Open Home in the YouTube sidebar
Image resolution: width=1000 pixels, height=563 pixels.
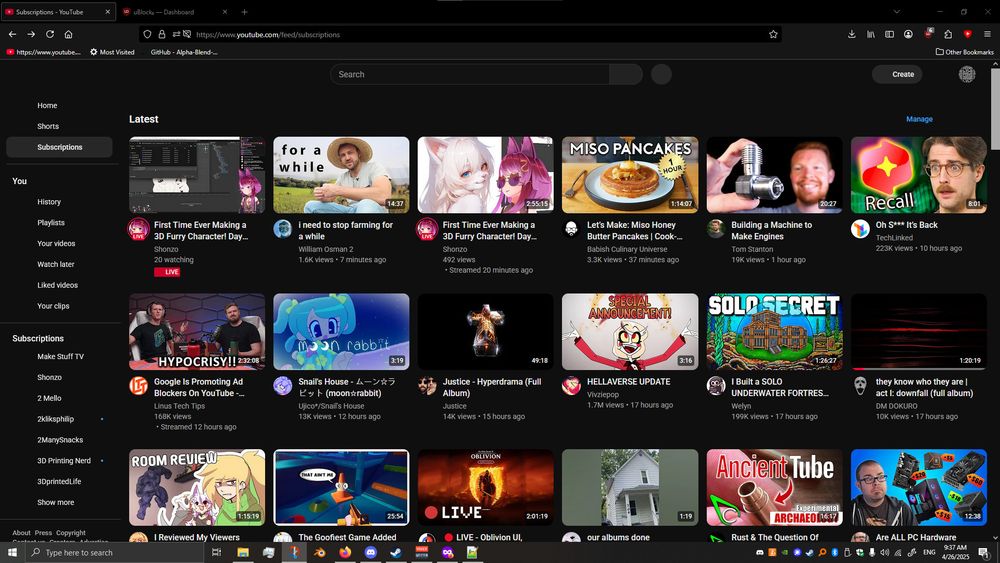pos(47,106)
